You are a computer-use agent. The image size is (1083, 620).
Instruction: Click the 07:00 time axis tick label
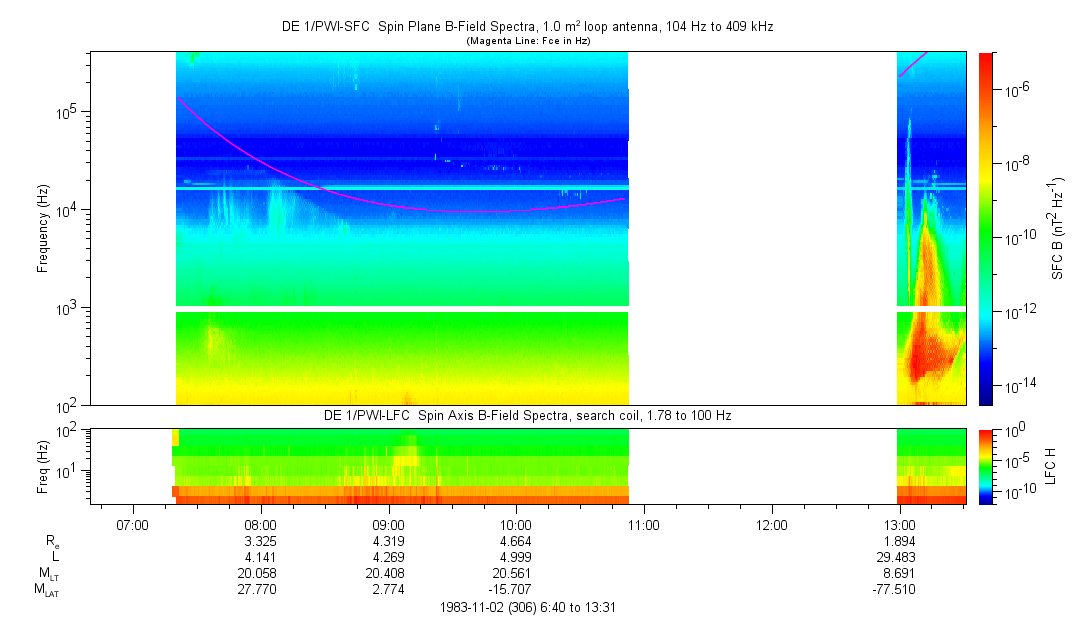tap(132, 523)
